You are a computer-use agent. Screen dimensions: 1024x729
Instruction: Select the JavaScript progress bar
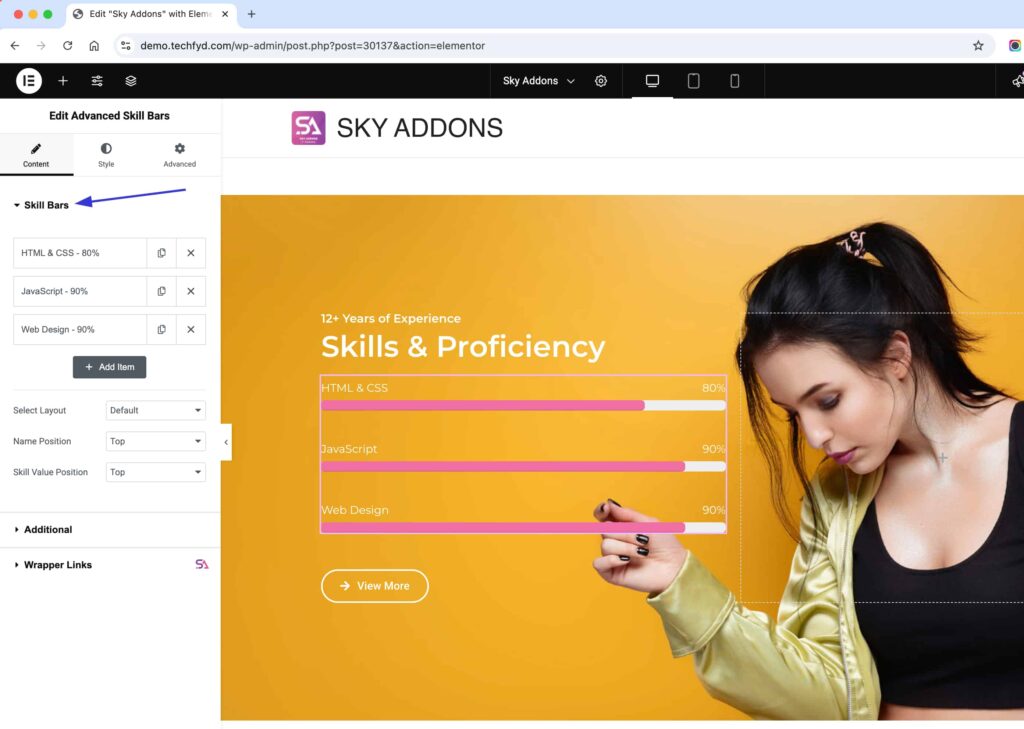coord(523,466)
